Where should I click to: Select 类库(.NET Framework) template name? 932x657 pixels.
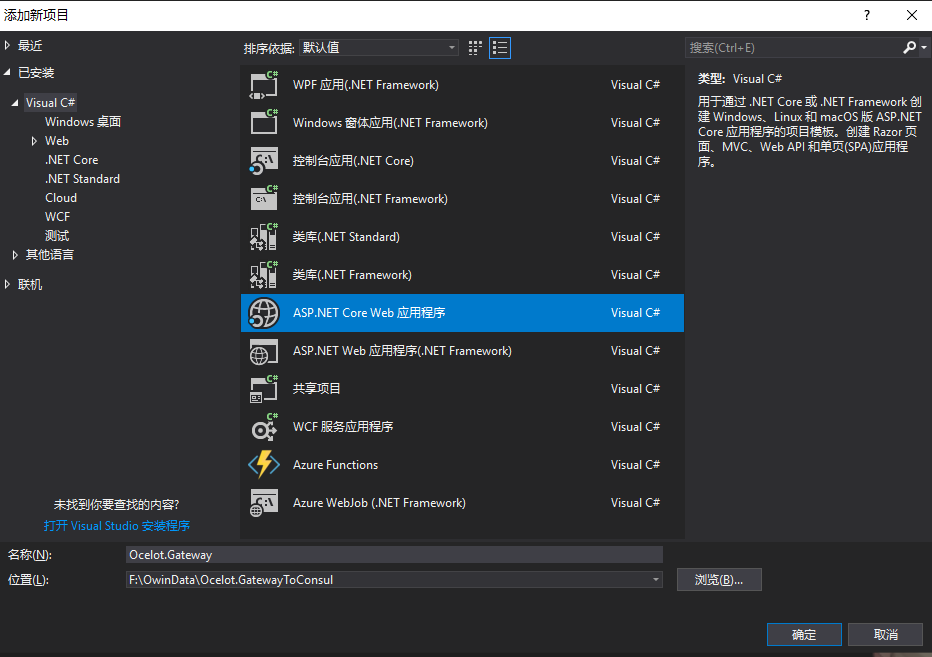[352, 275]
